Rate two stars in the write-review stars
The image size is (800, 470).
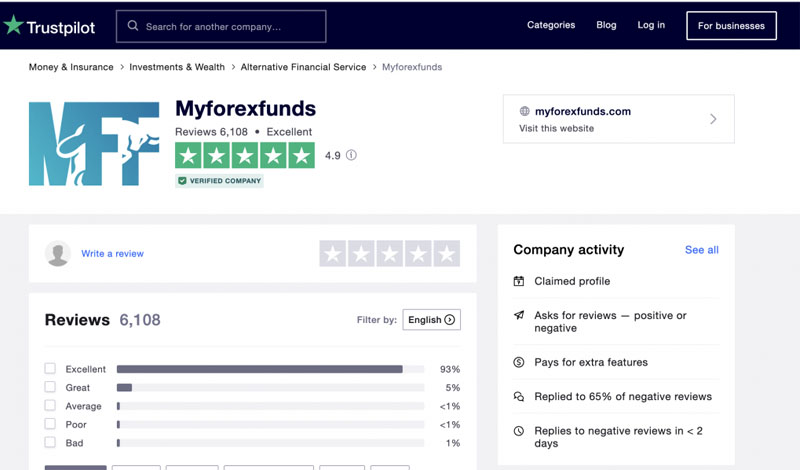coord(361,254)
